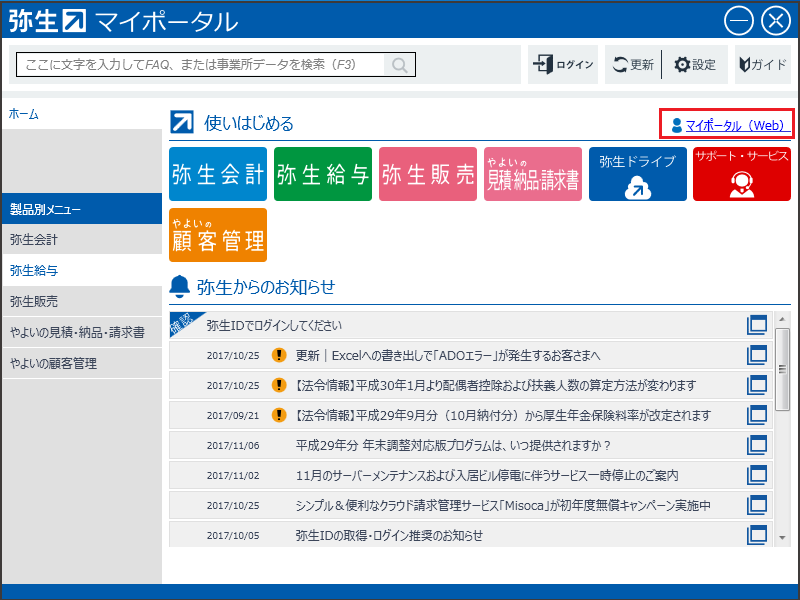
Task: Open the pink 弥生販売 tile
Action: [x=428, y=174]
